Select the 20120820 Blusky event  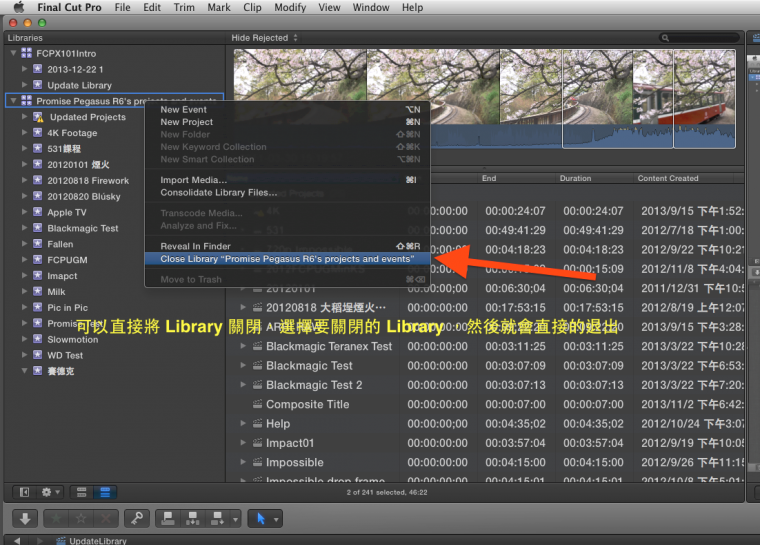pyautogui.click(x=83, y=196)
